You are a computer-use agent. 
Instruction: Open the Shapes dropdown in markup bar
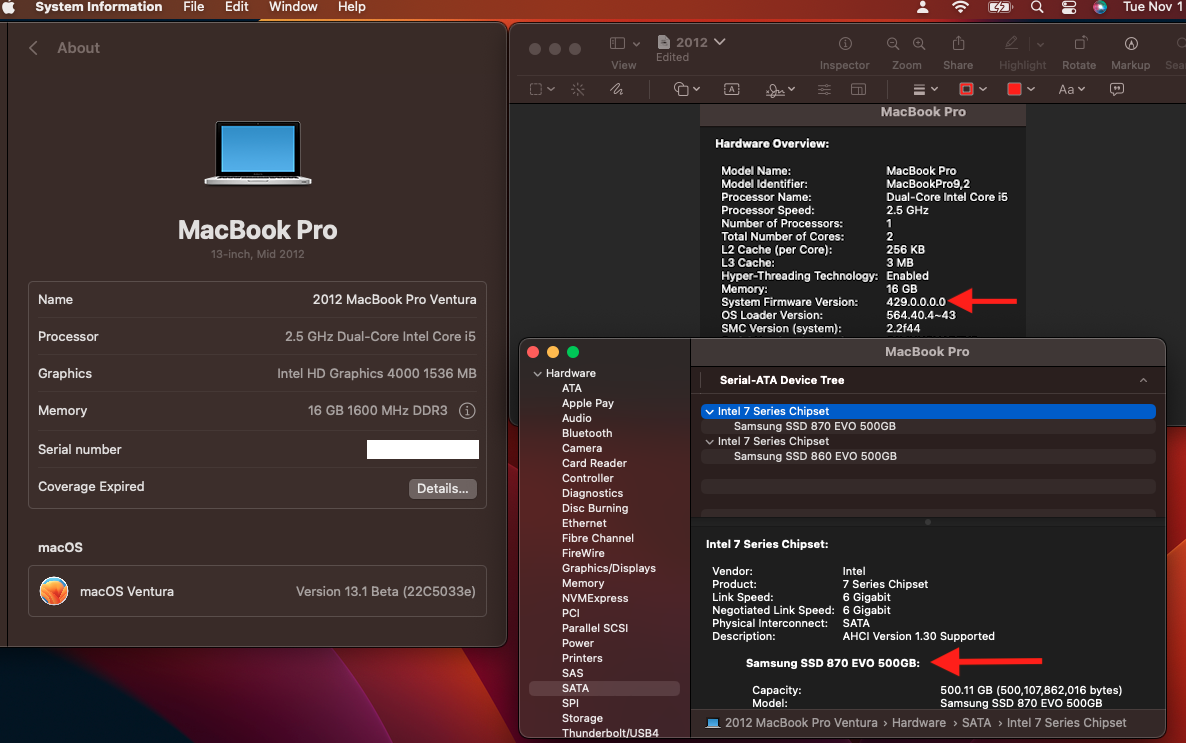point(687,89)
